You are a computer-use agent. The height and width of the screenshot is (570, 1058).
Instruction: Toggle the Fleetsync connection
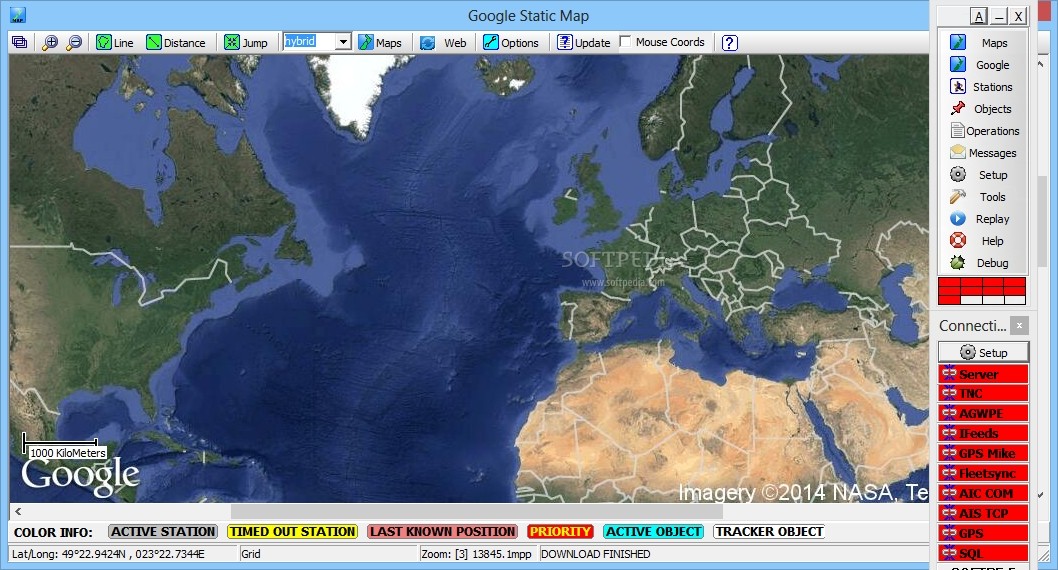click(x=983, y=473)
